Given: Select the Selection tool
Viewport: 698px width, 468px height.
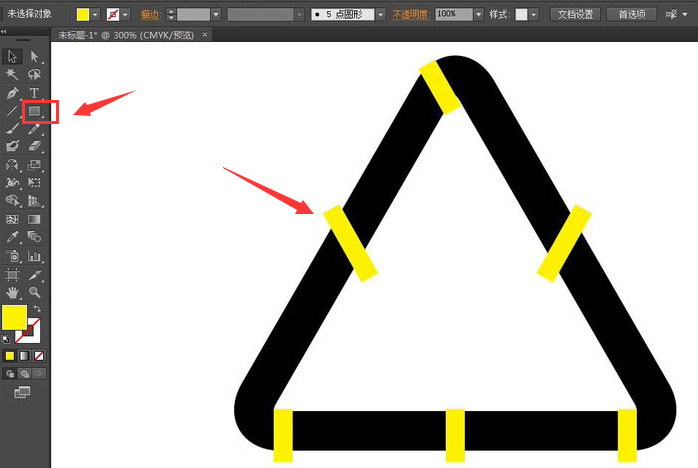Looking at the screenshot, I should click(12, 57).
